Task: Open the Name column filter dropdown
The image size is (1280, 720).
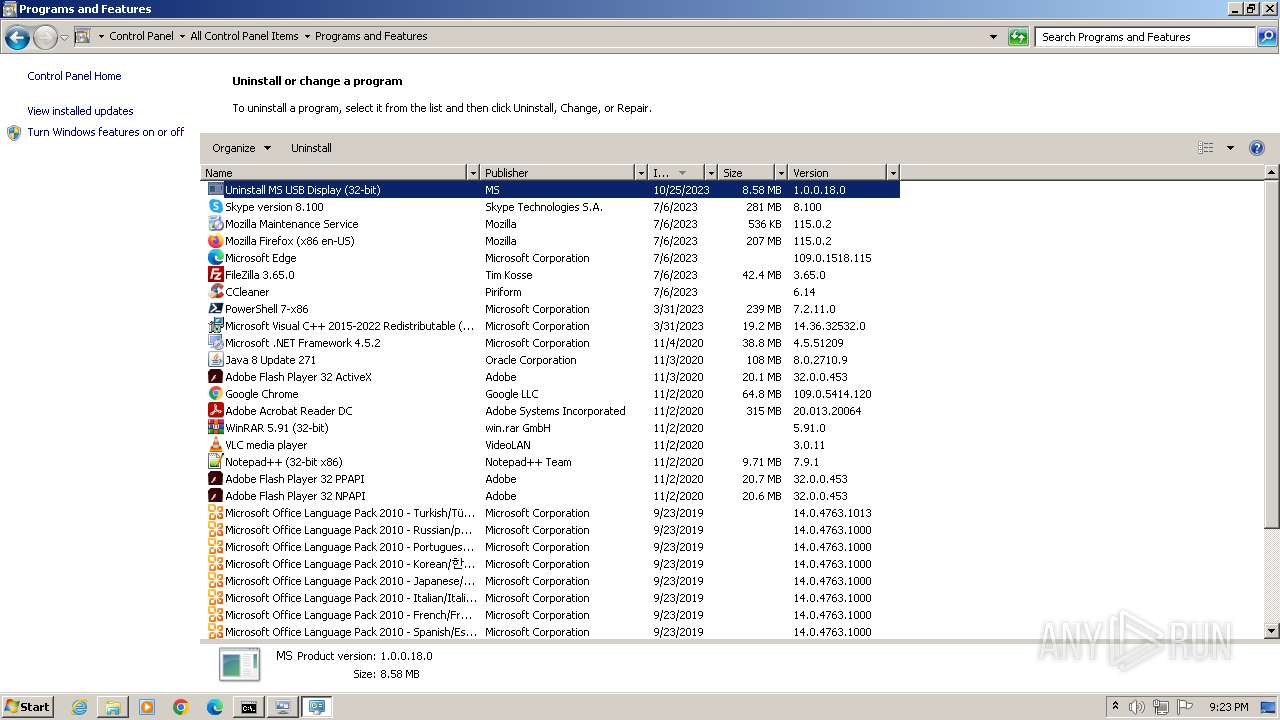Action: [473, 173]
